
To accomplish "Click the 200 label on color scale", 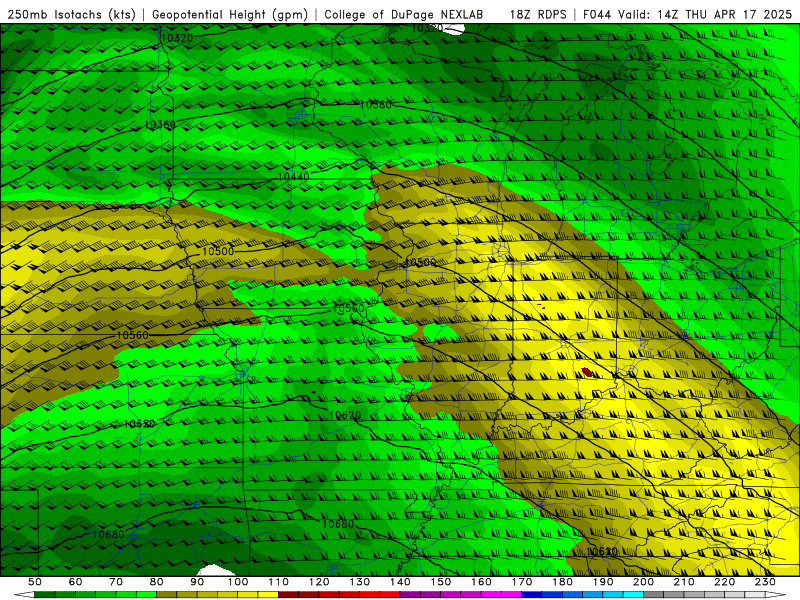I will [643, 582].
